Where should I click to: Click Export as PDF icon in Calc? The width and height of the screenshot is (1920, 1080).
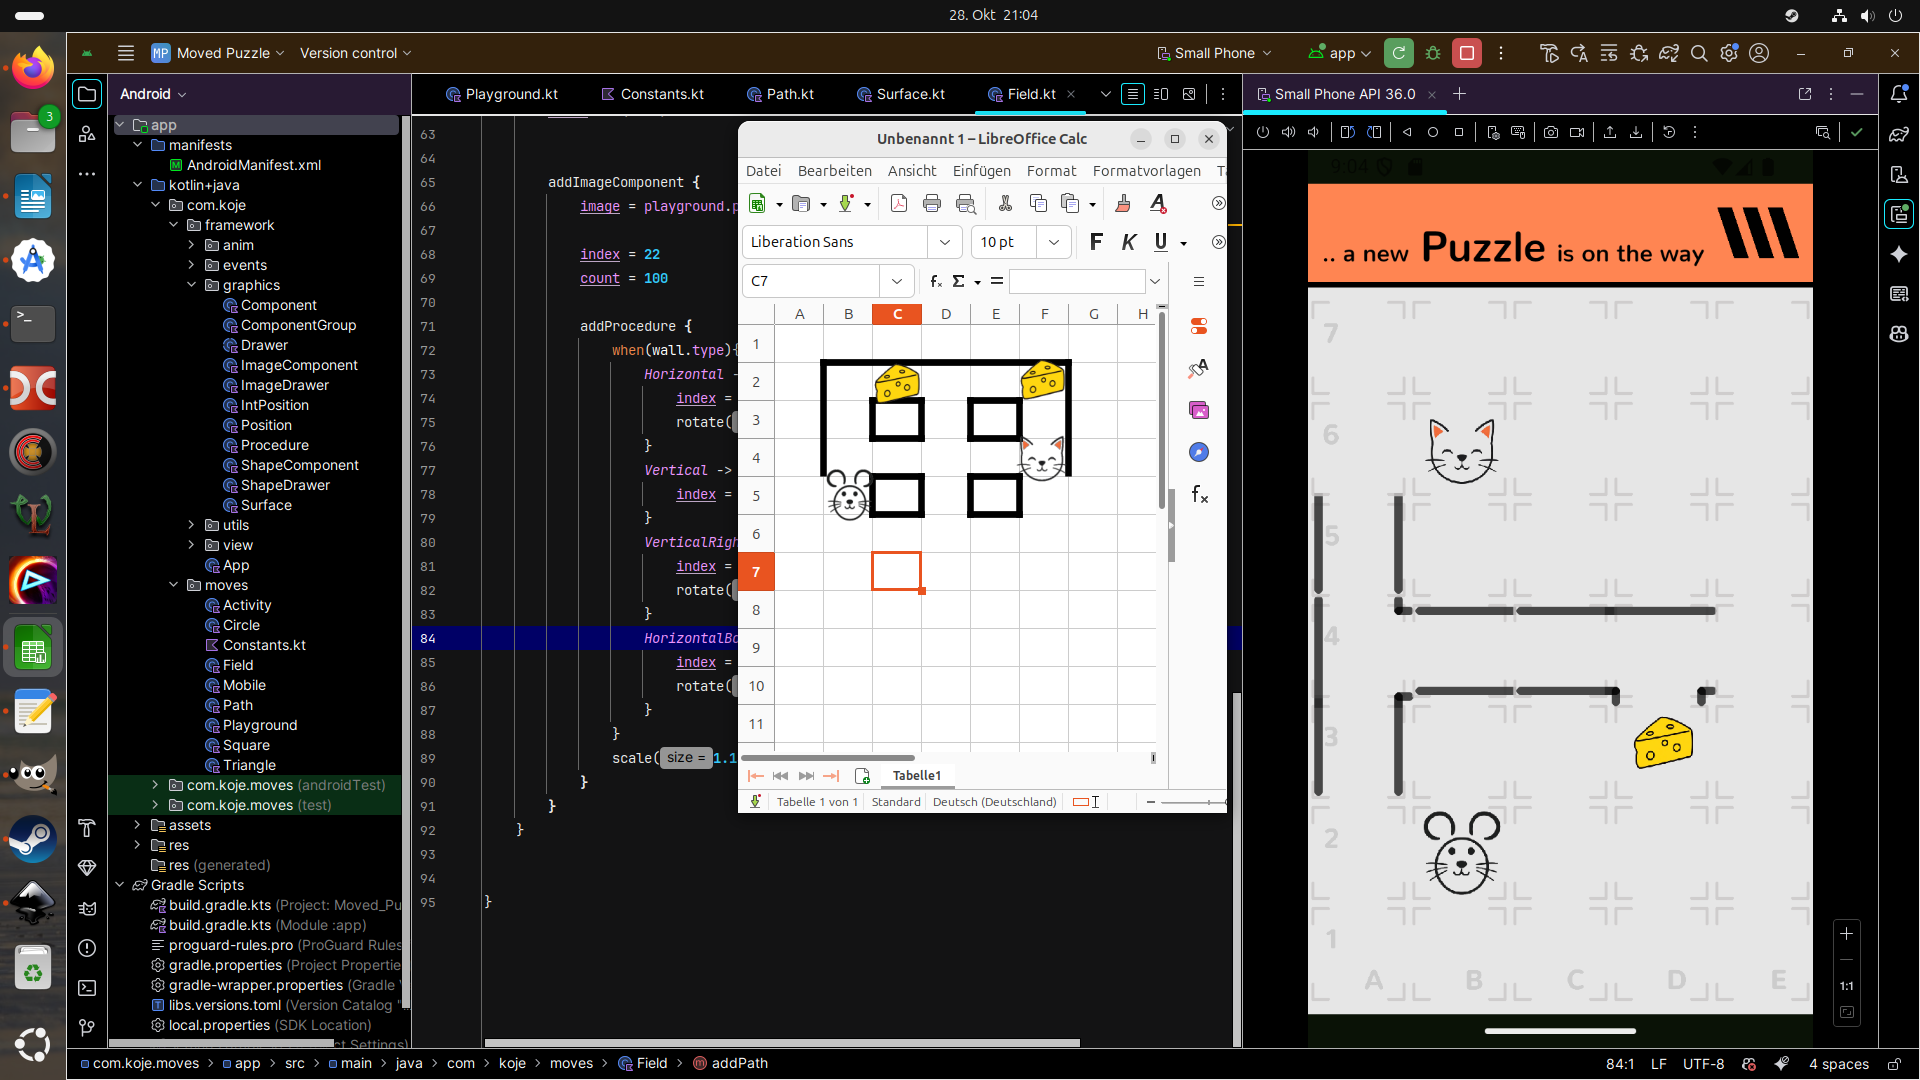[x=898, y=204]
